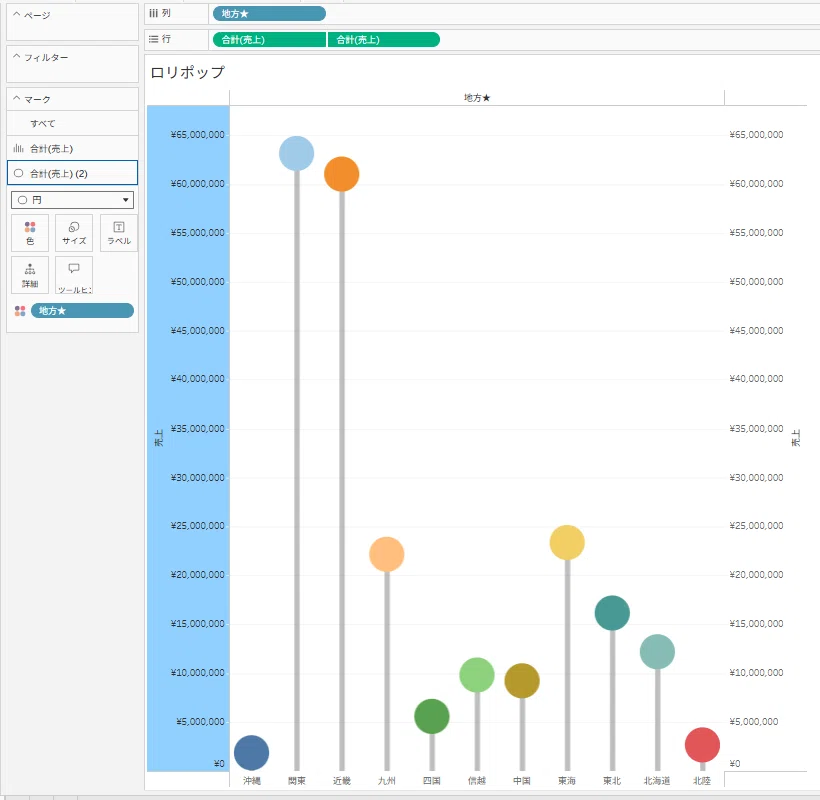Click the 地方★ pill on columns shelf
The height and width of the screenshot is (800, 820).
[269, 14]
